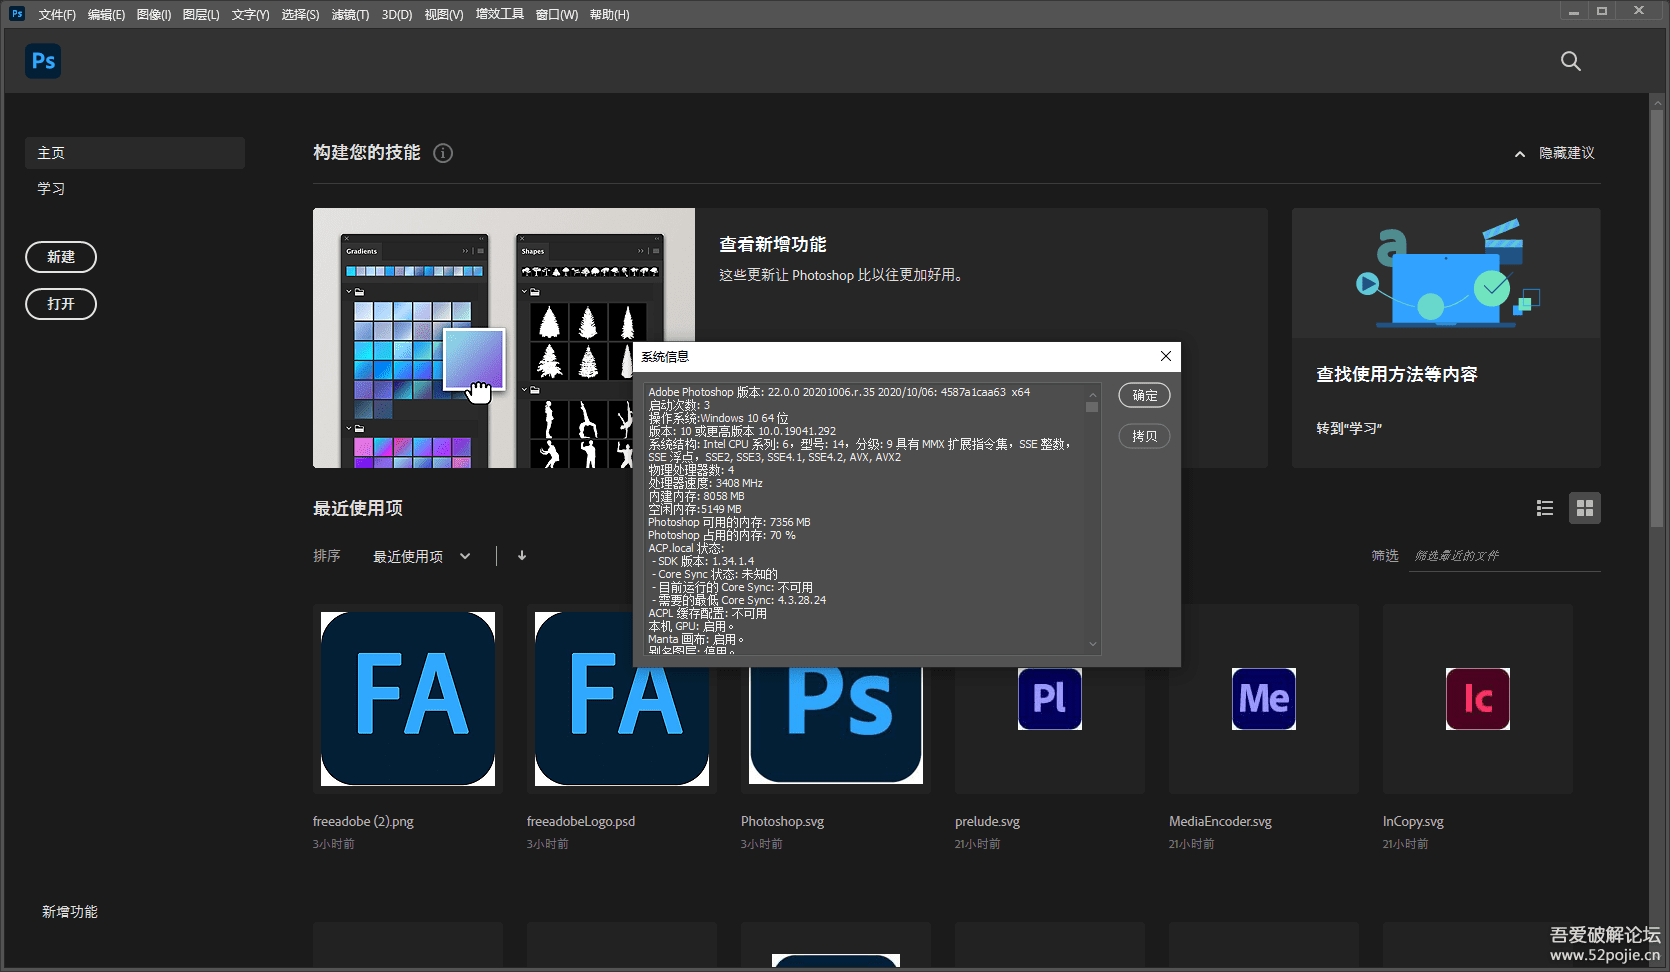This screenshot has height=972, width=1670.
Task: Follow the 转到"学习" link
Action: [x=1349, y=428]
